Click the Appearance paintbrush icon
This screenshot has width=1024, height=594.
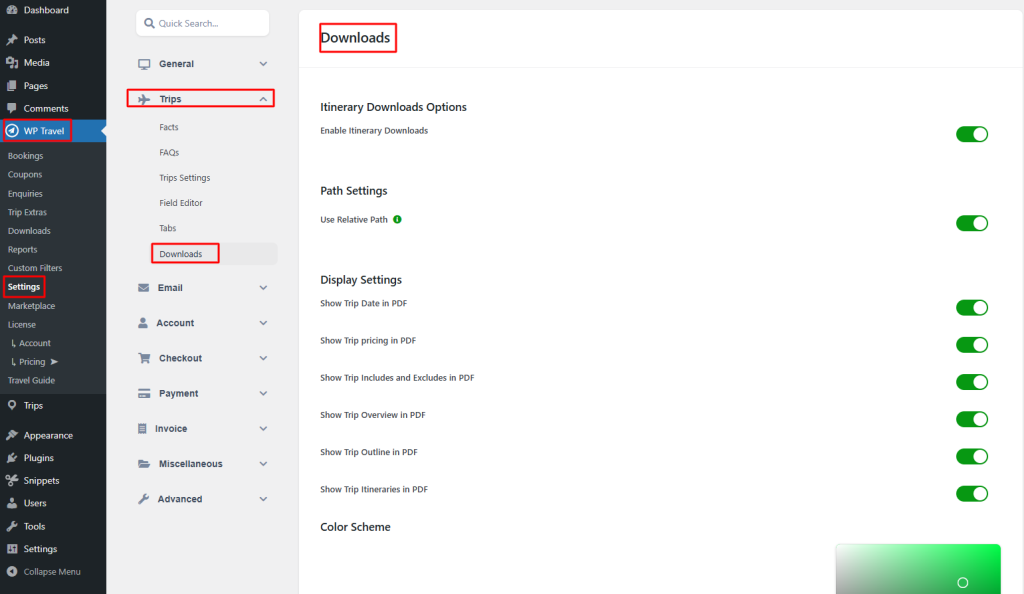(x=12, y=435)
